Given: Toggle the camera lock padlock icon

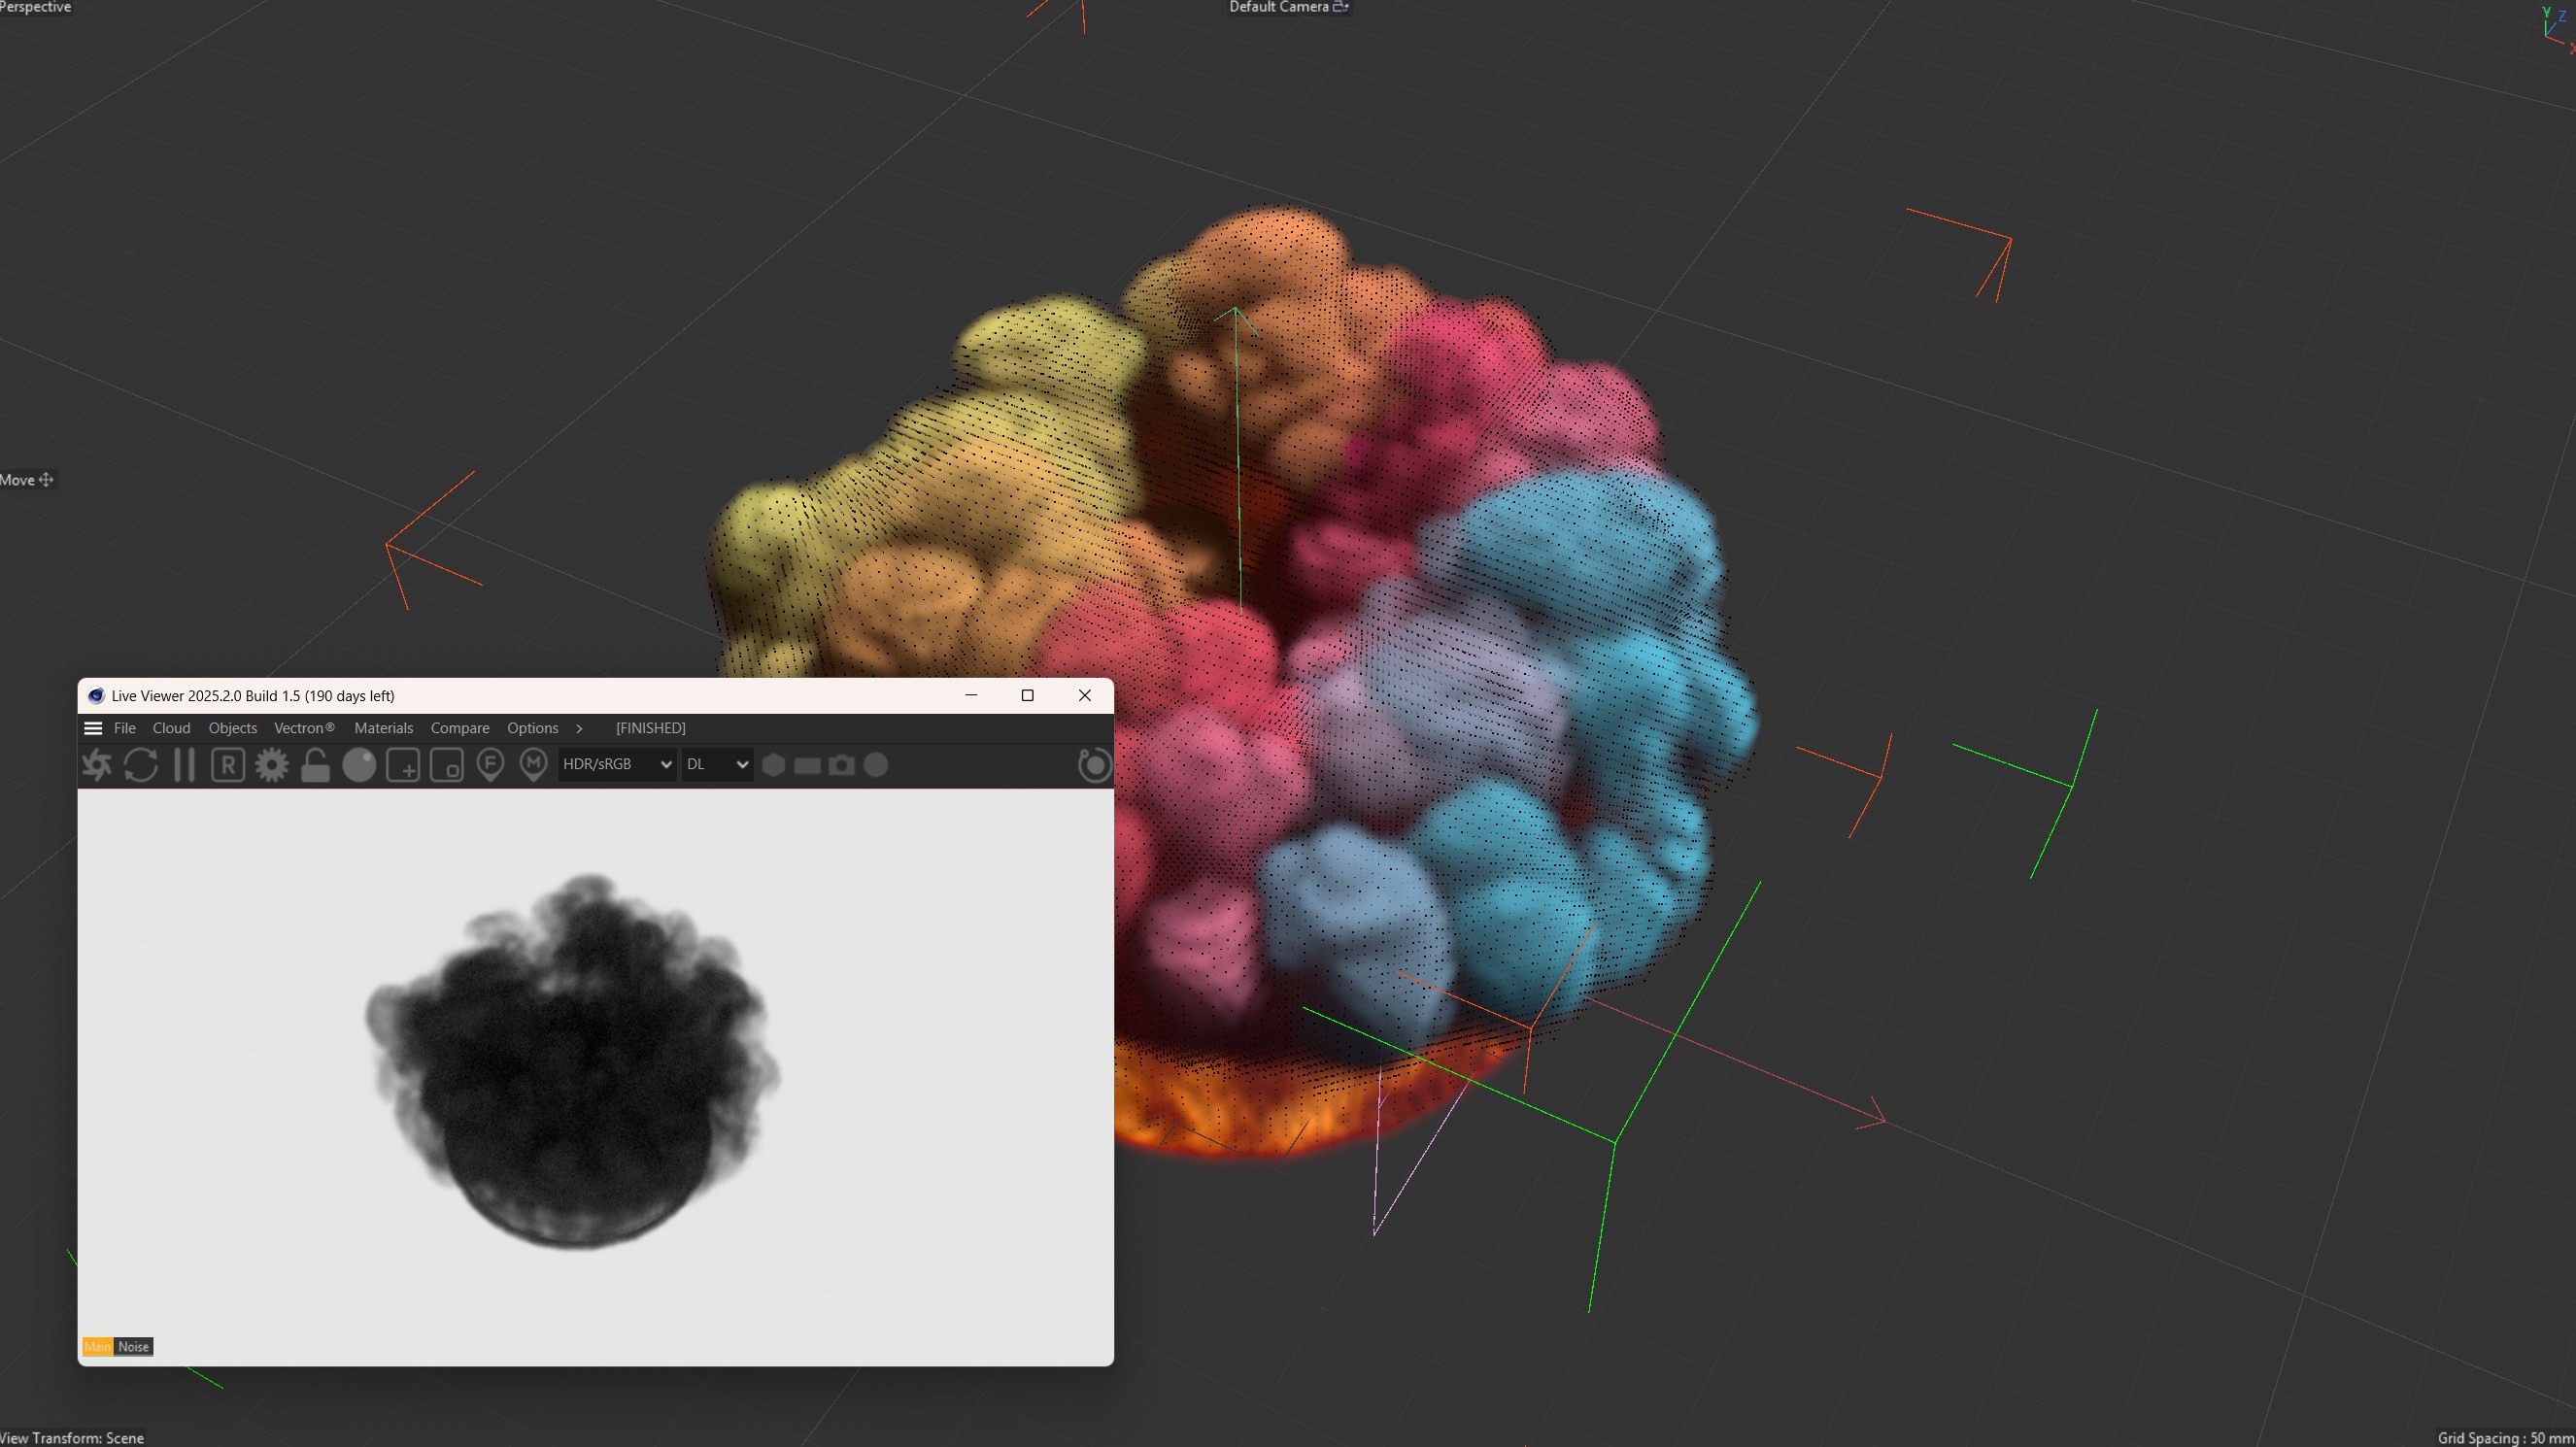Looking at the screenshot, I should click(x=315, y=766).
